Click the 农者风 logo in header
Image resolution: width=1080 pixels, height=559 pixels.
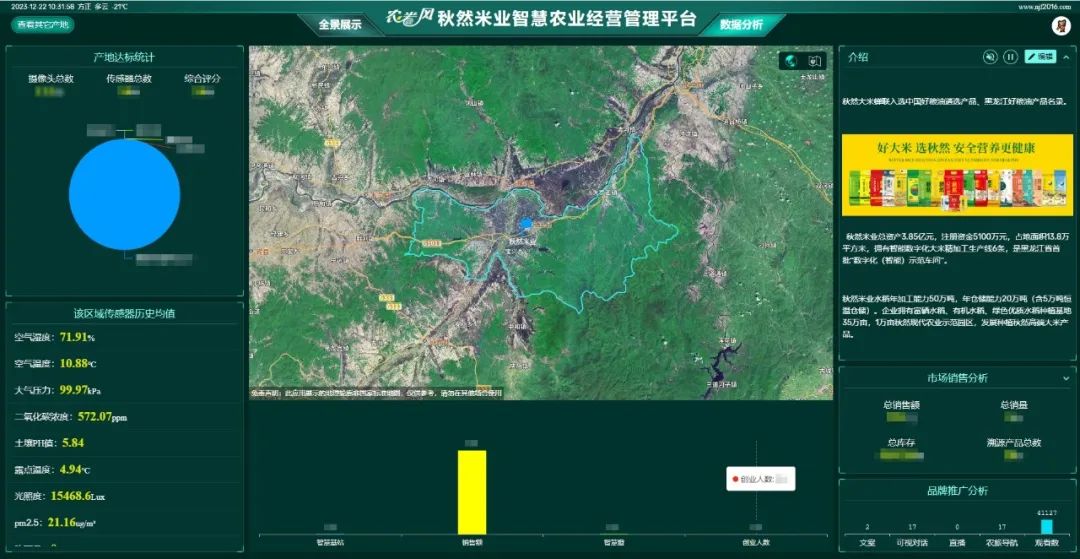(410, 19)
